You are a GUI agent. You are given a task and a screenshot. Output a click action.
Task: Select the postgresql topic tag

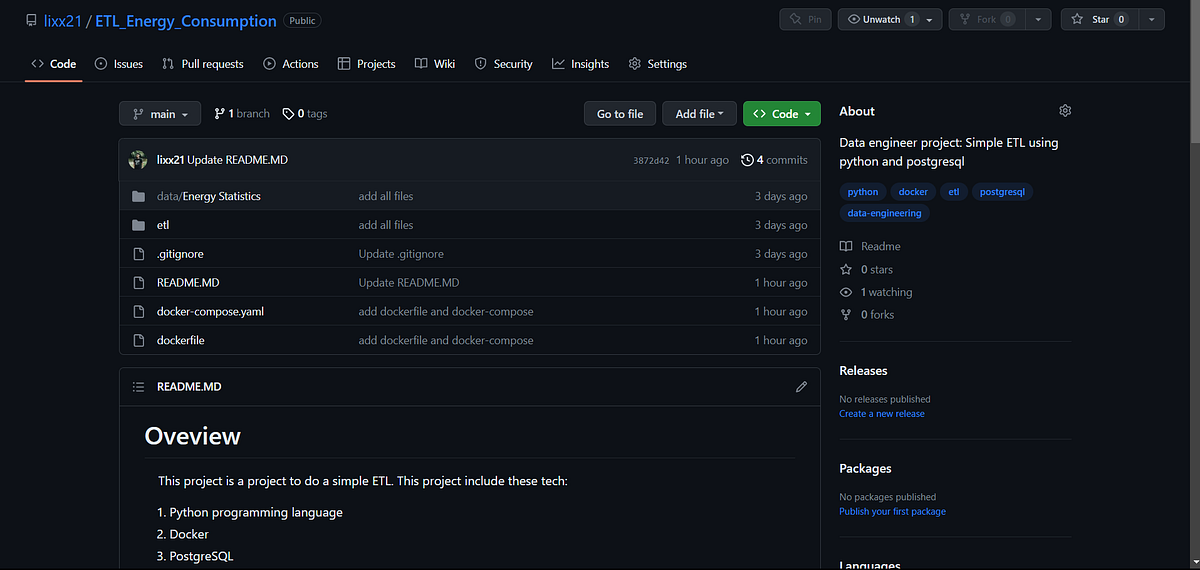(x=1002, y=192)
